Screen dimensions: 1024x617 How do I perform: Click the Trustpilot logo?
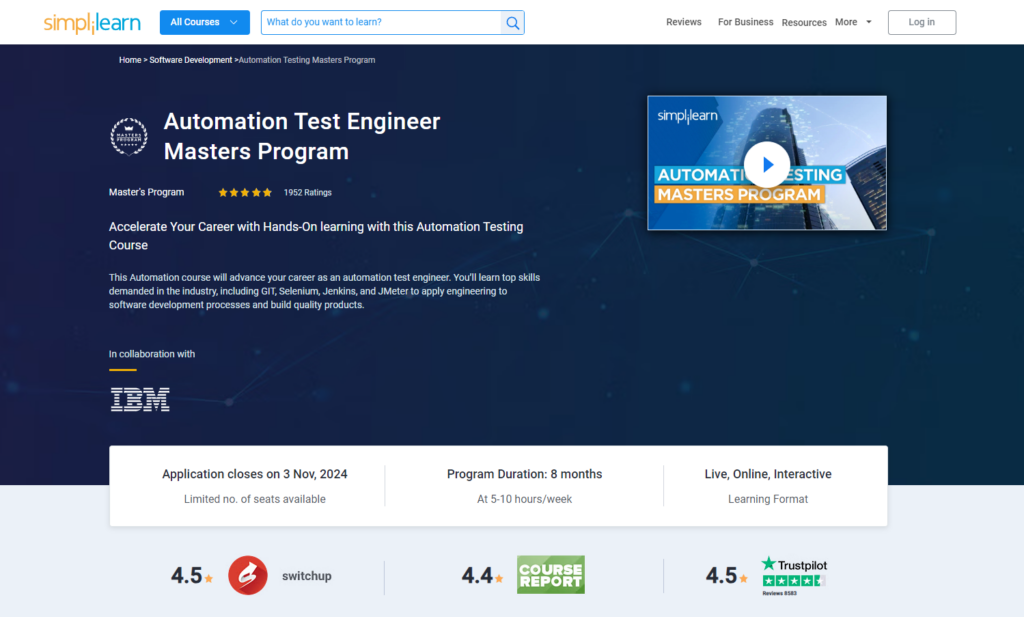794,565
